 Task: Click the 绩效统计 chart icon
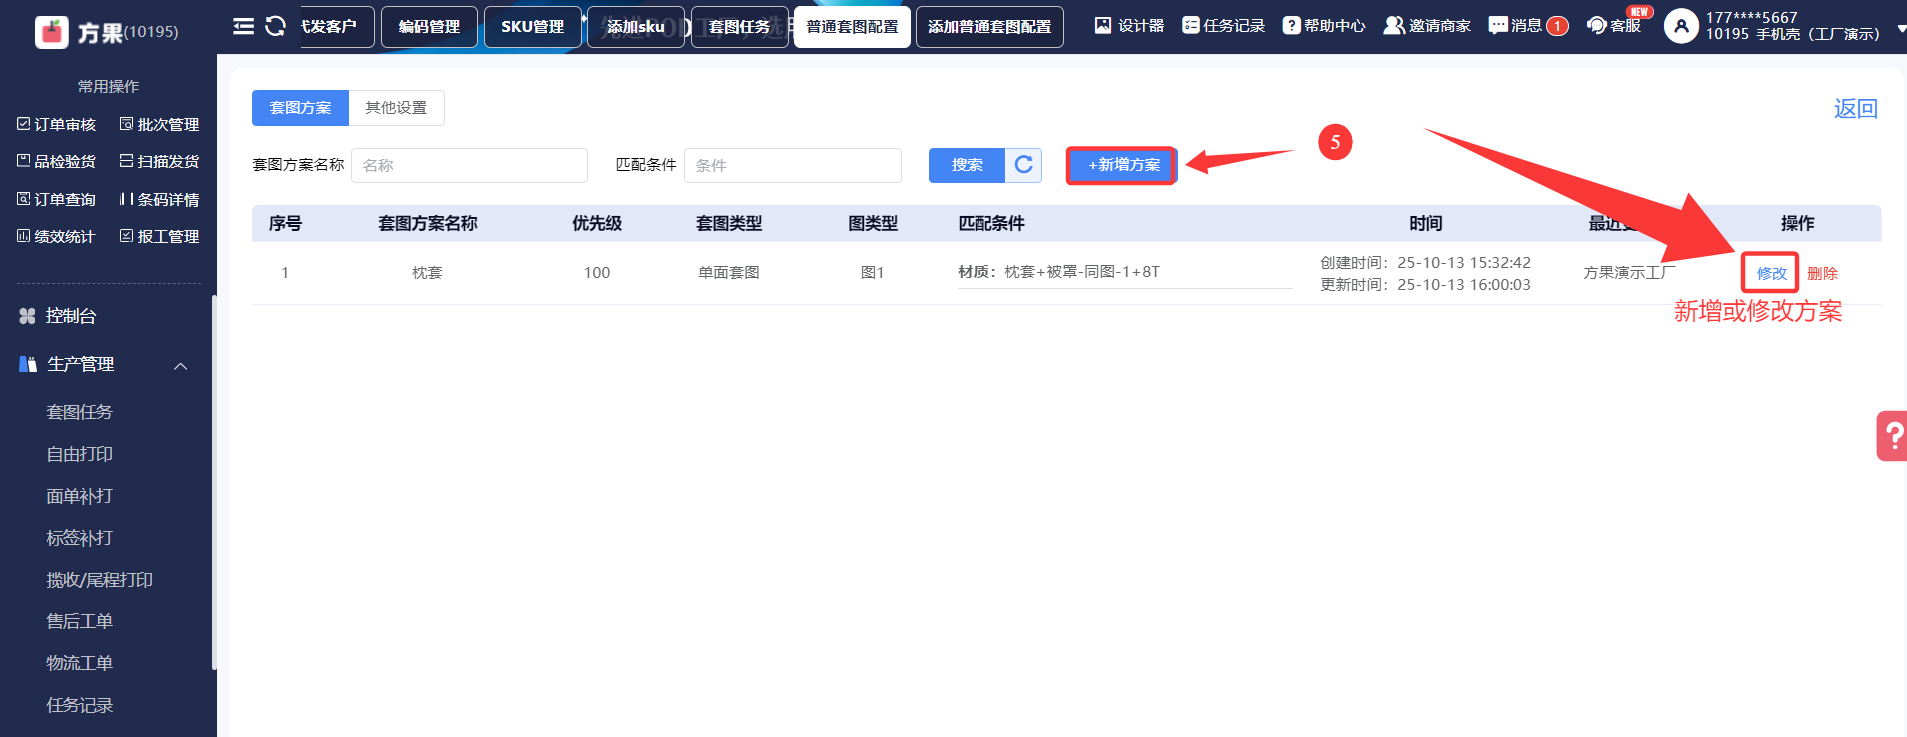click(x=24, y=236)
